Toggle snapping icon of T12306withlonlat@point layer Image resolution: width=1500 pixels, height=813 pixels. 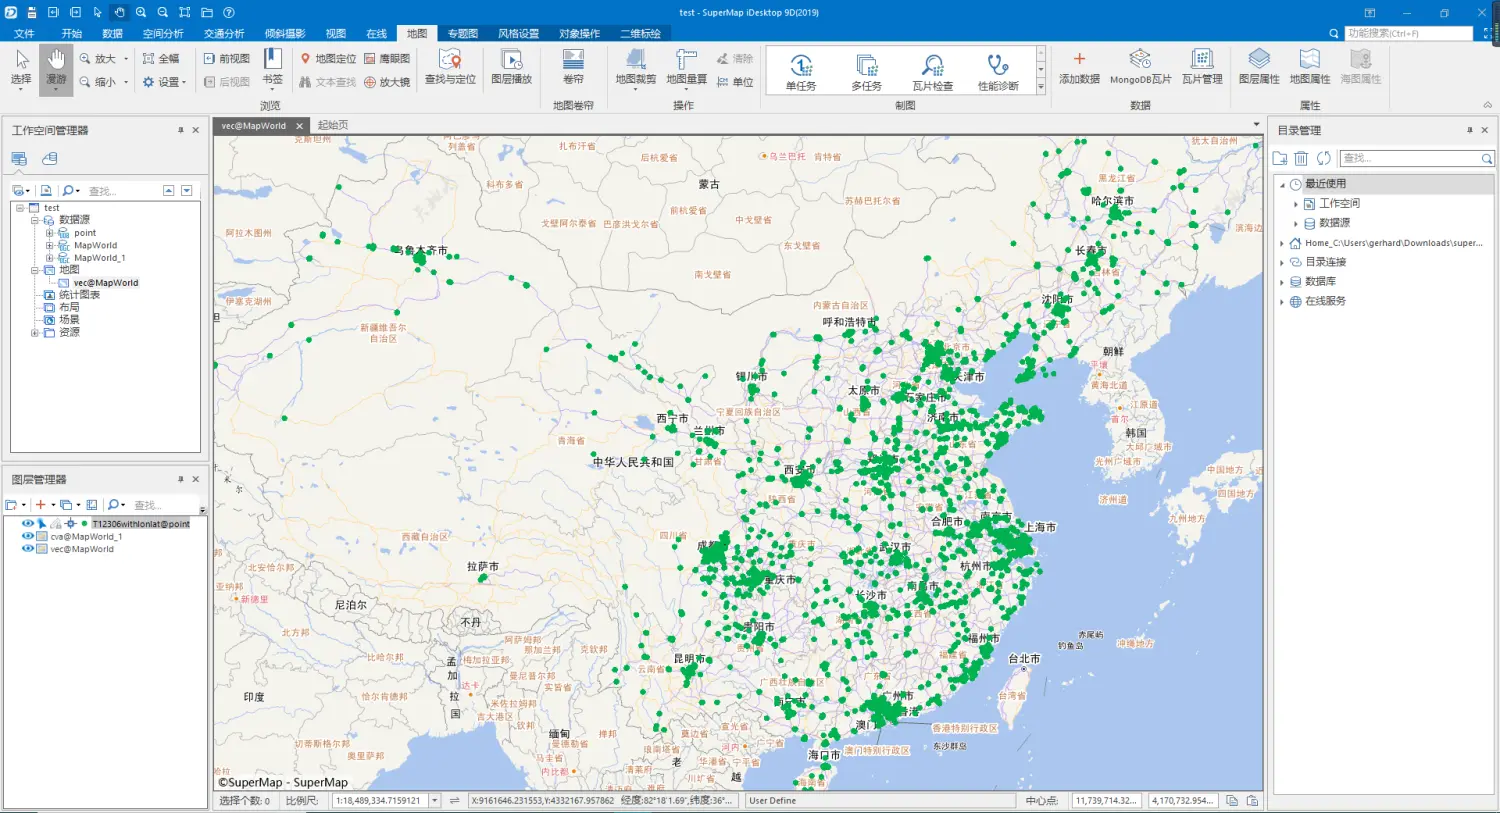(x=70, y=523)
